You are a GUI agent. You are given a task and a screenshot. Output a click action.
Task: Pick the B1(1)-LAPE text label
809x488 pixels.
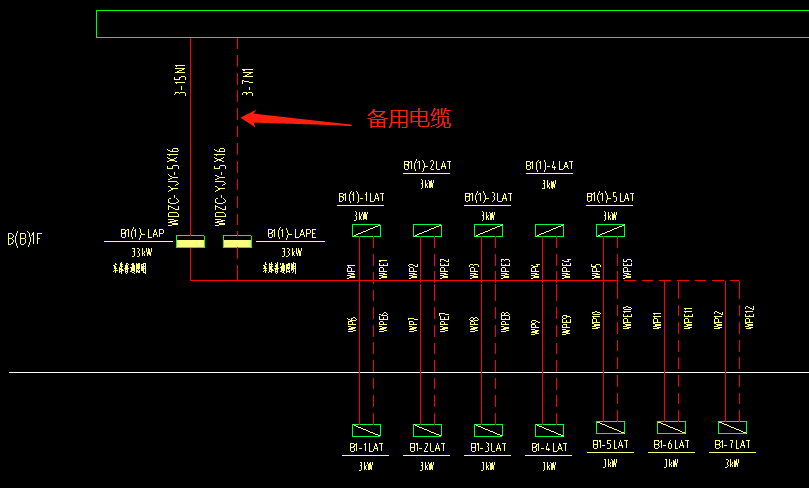[292, 234]
